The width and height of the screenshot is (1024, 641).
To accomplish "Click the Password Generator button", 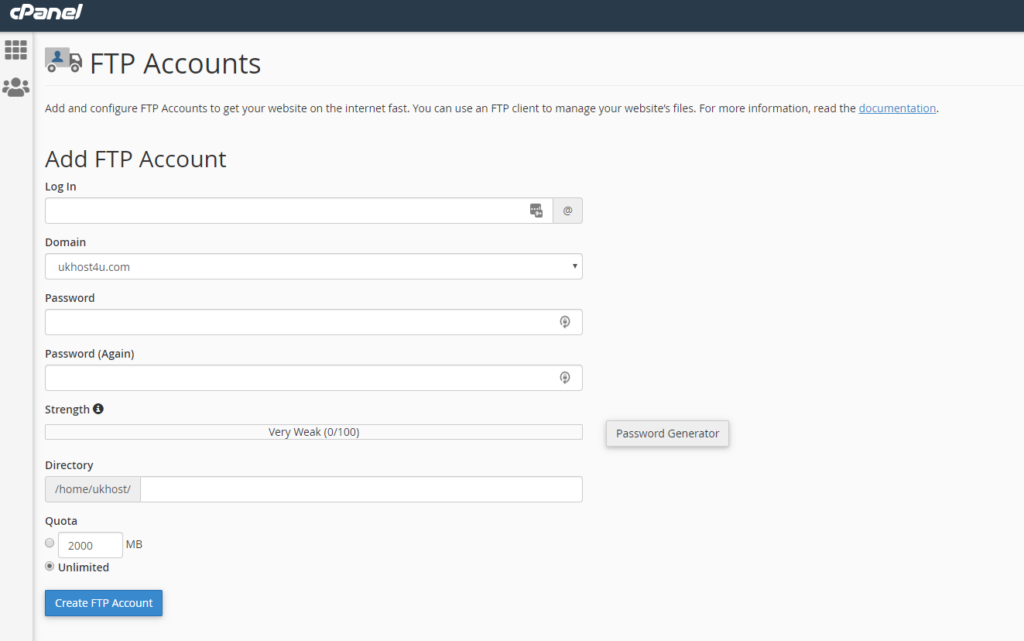I will click(x=667, y=433).
